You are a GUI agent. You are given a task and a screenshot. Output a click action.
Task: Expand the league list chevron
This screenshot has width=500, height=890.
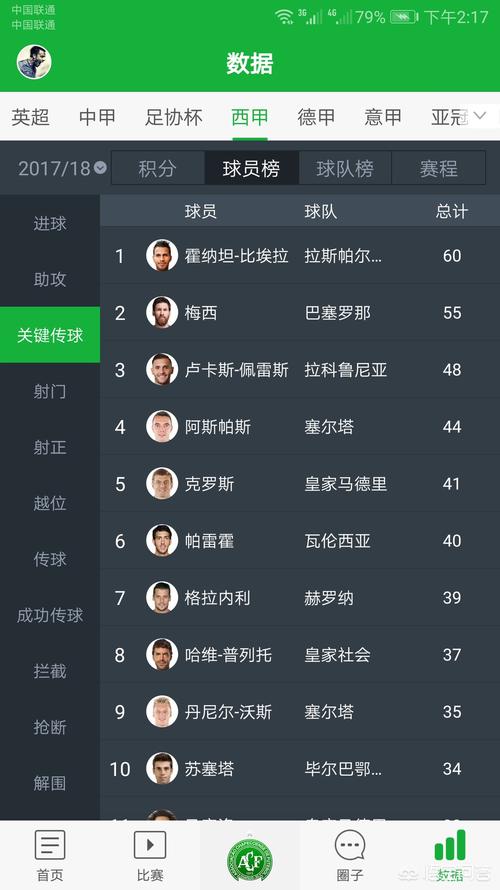coord(480,116)
